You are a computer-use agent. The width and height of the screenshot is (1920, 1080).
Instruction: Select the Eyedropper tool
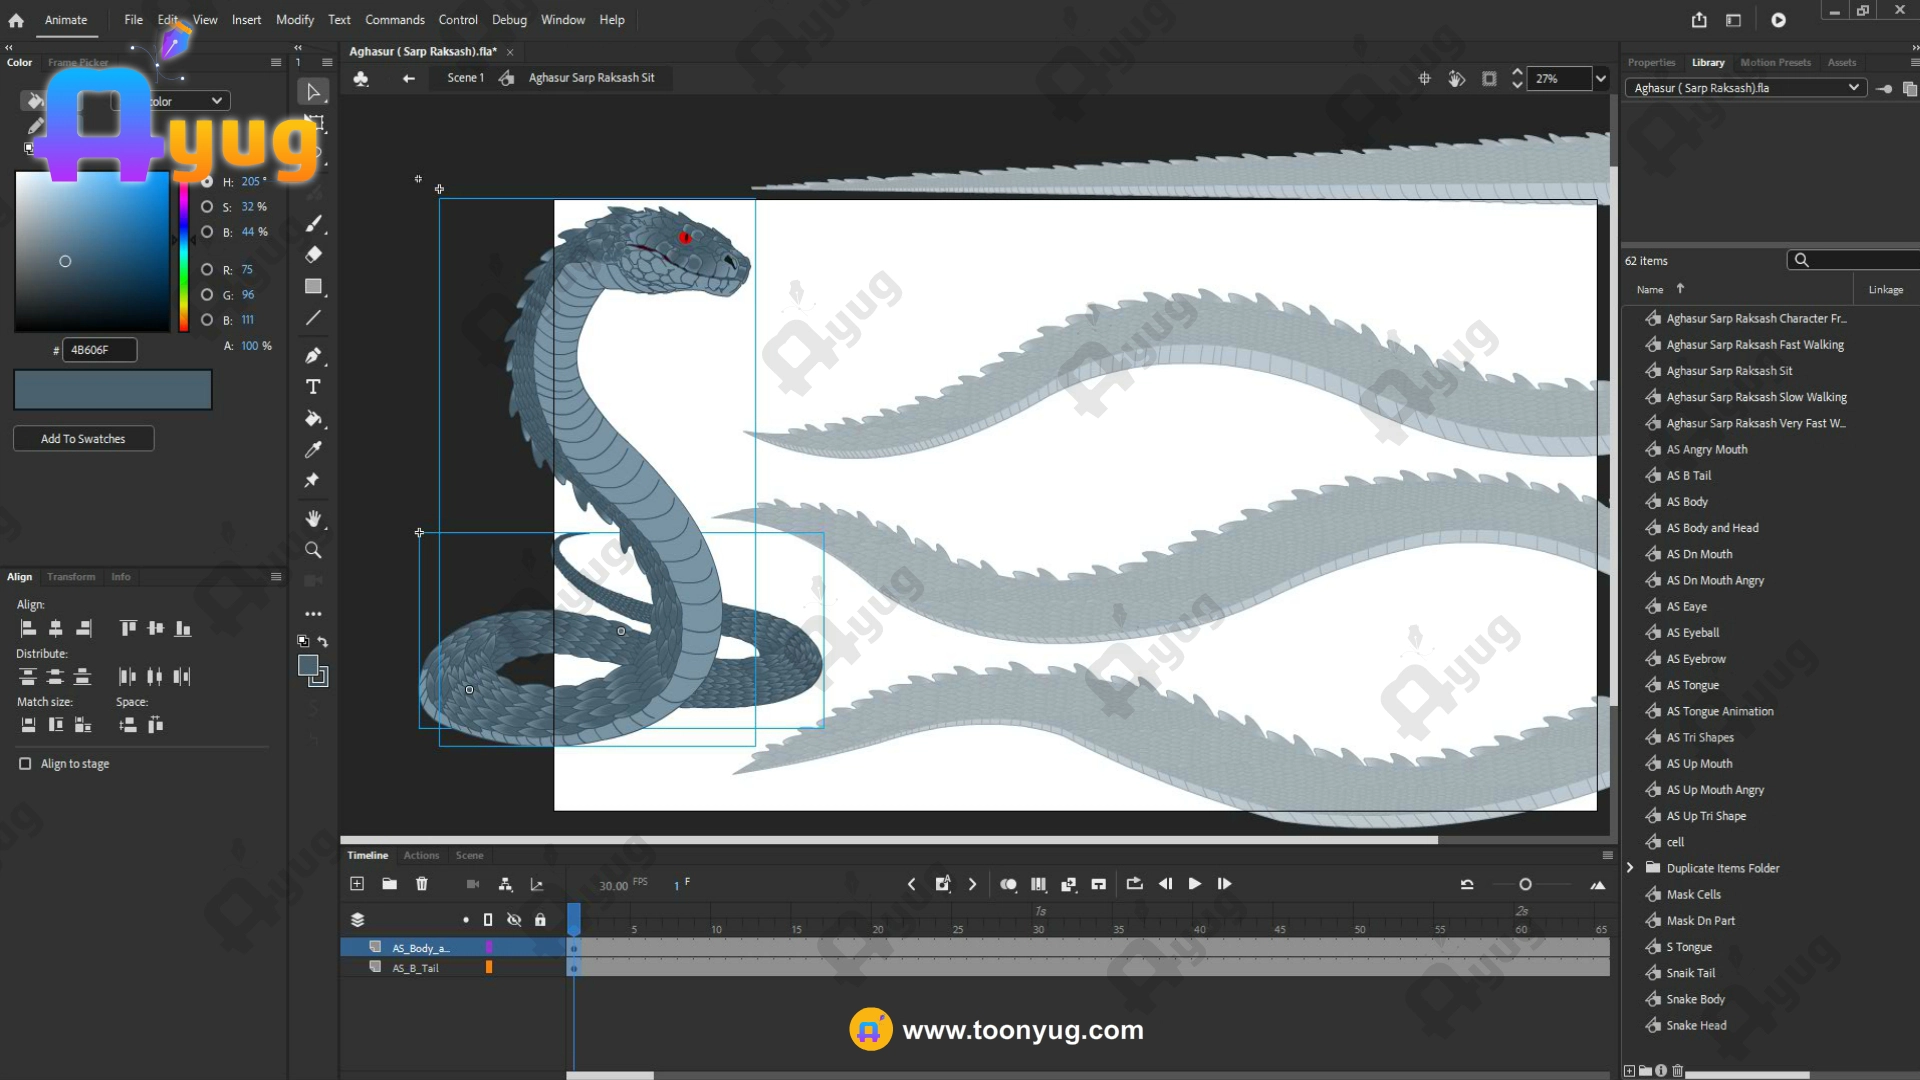(x=313, y=450)
